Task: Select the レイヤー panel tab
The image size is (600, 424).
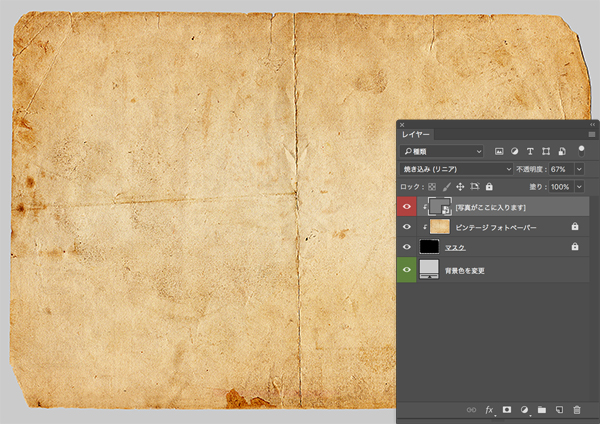Action: tap(417, 133)
